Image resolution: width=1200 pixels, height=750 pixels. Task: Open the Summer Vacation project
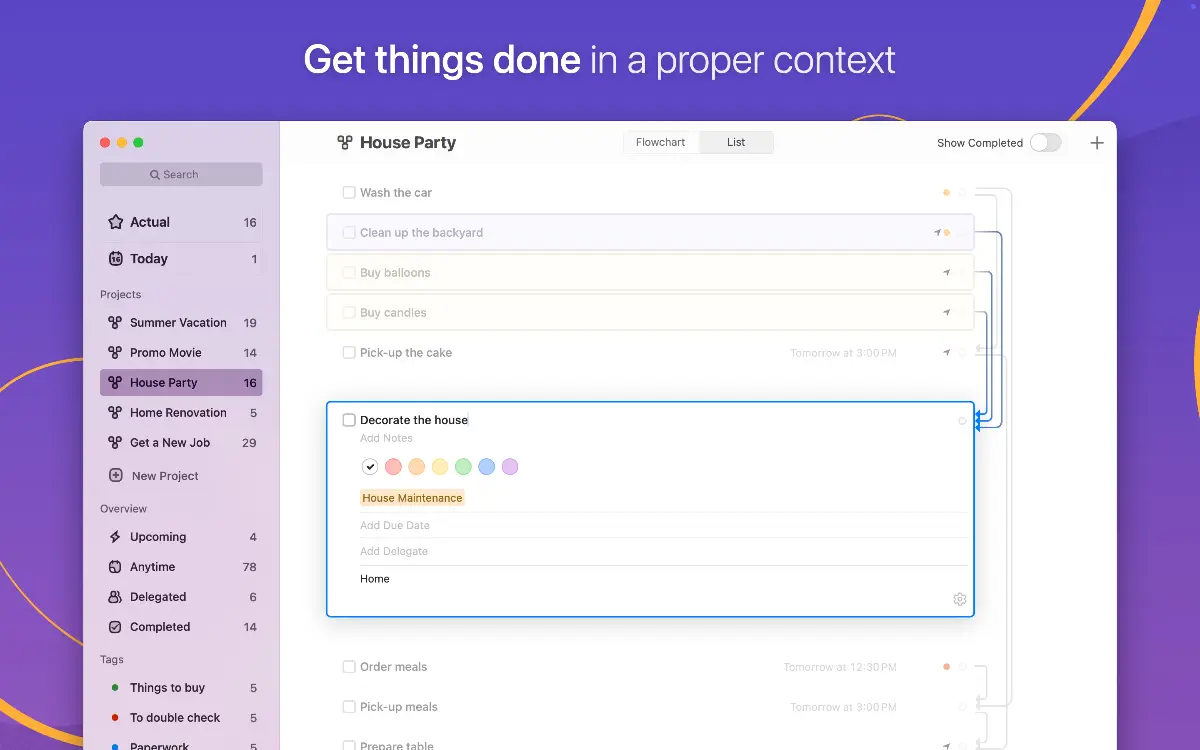point(178,323)
